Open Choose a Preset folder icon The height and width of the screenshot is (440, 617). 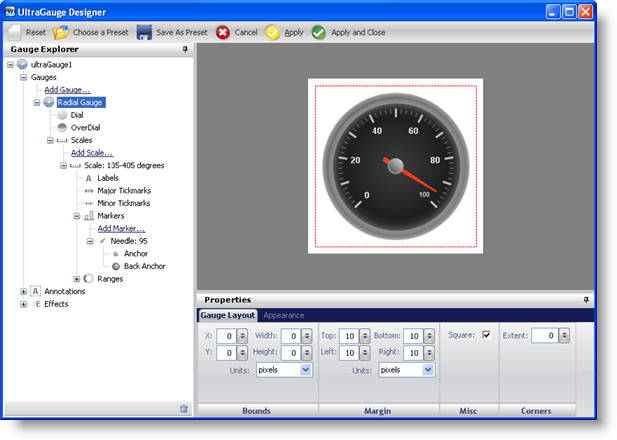point(62,32)
